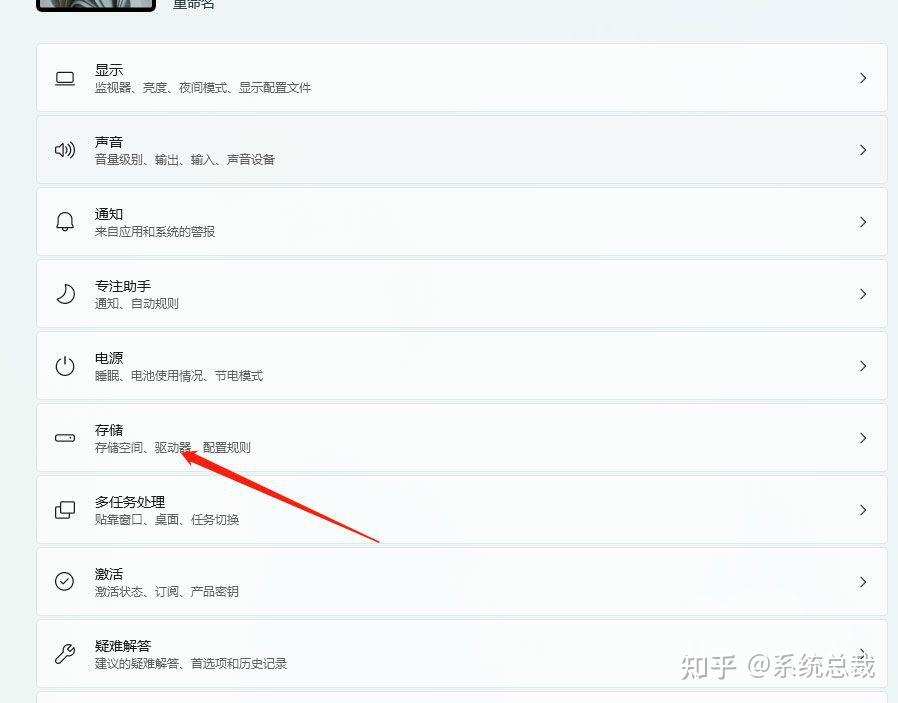This screenshot has height=703, width=898.
Task: Open 激活 activation settings label
Action: coord(109,574)
